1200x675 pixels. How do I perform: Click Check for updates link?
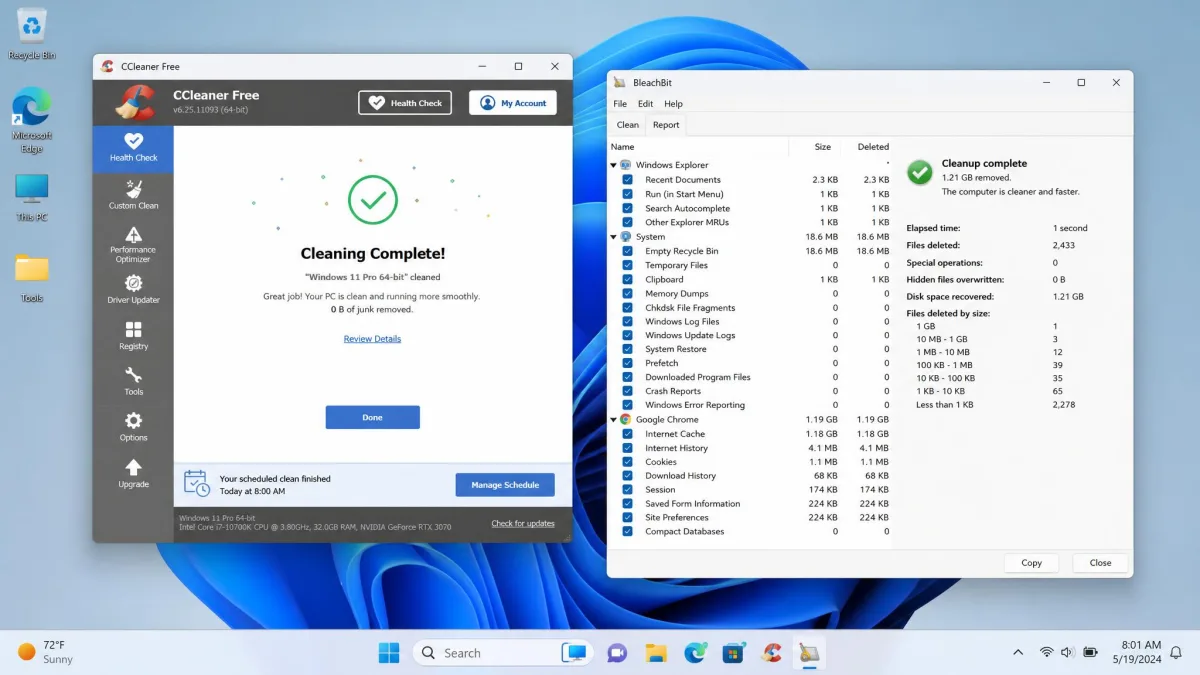[x=523, y=524]
